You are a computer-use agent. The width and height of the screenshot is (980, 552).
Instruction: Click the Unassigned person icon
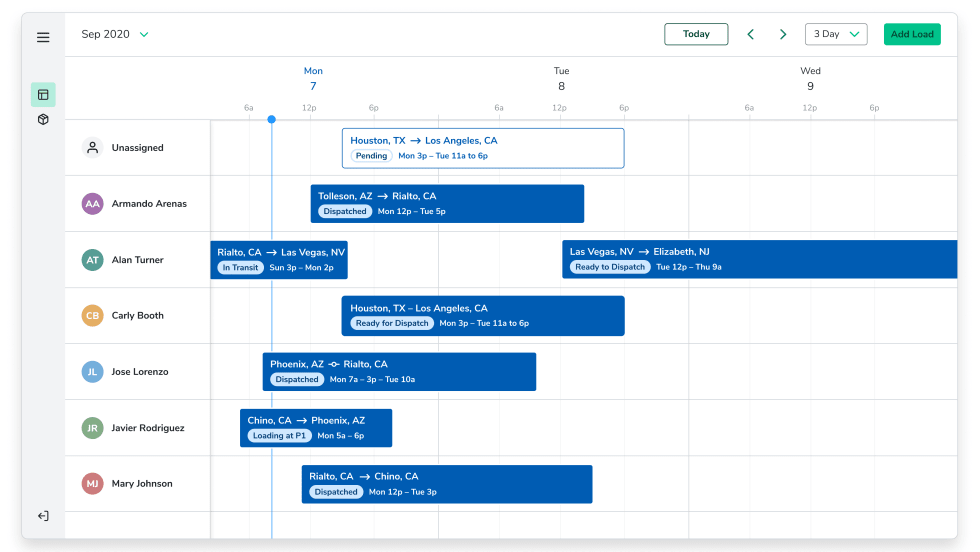click(92, 148)
